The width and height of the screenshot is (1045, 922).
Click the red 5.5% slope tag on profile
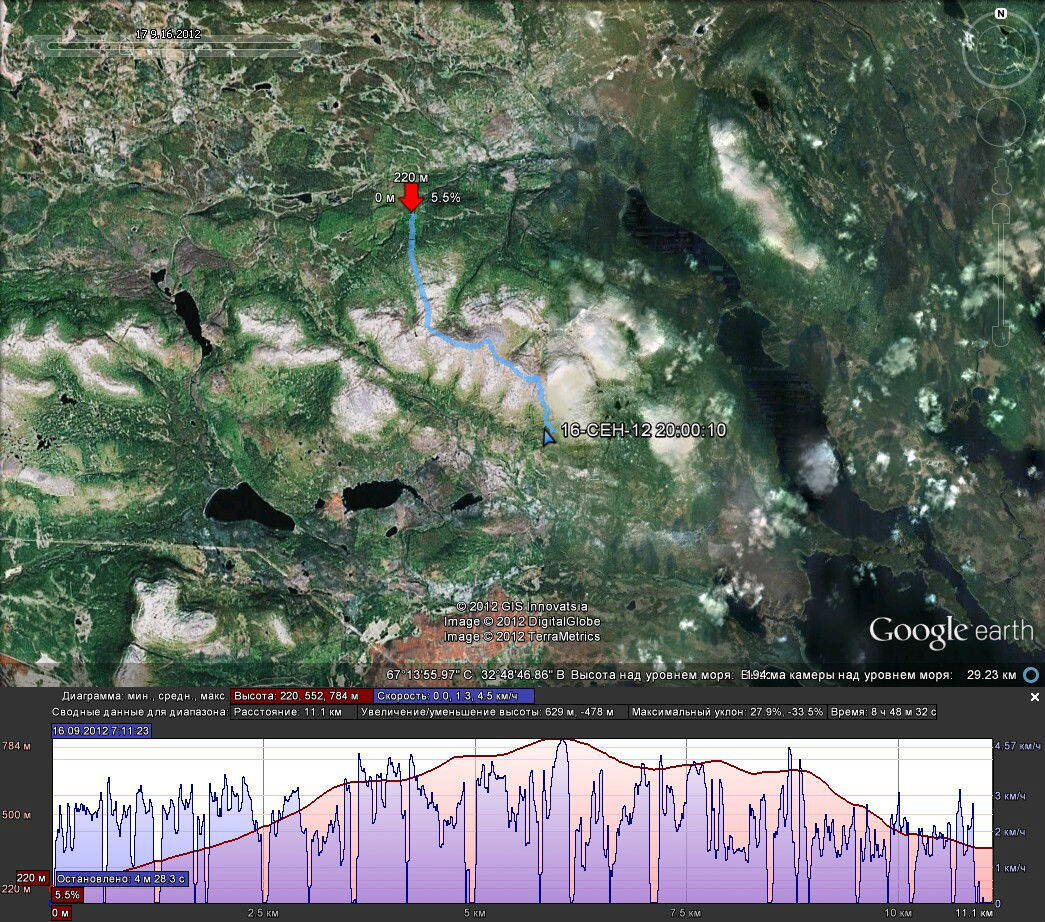click(x=67, y=895)
